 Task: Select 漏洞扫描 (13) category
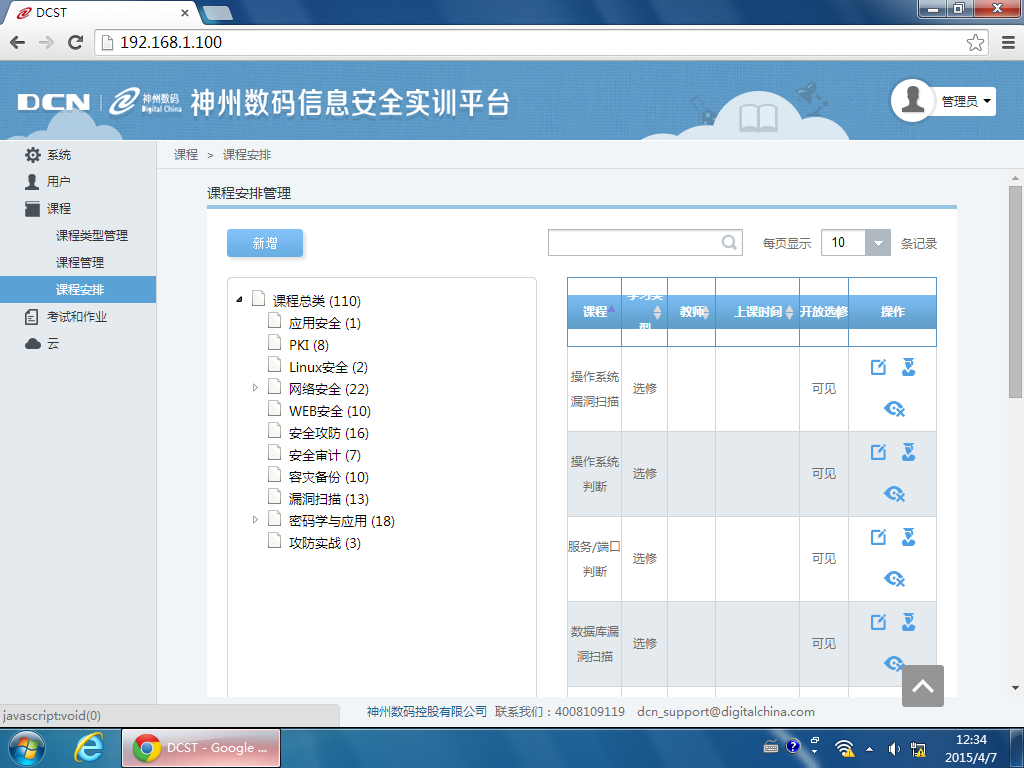(x=328, y=499)
